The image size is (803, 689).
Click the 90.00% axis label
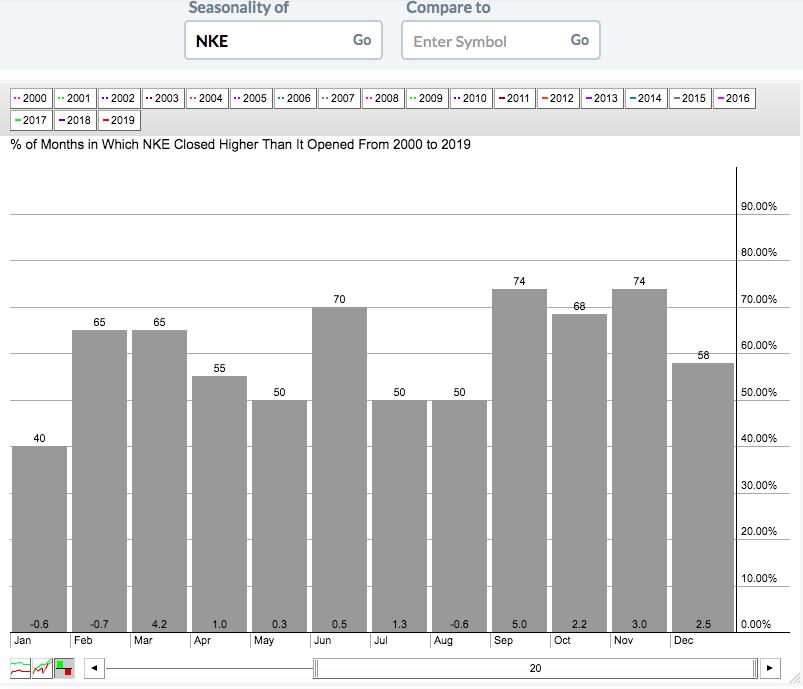(x=758, y=206)
